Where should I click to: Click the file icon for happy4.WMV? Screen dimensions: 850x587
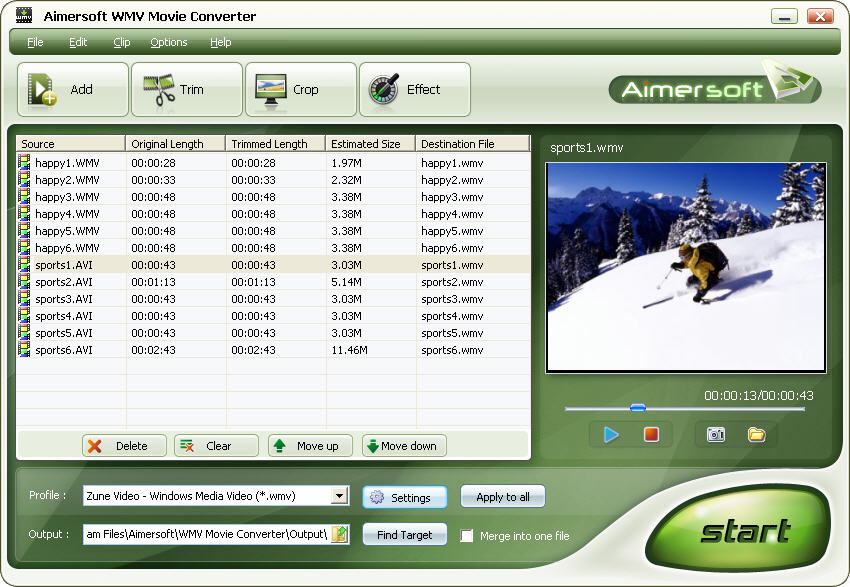click(24, 213)
